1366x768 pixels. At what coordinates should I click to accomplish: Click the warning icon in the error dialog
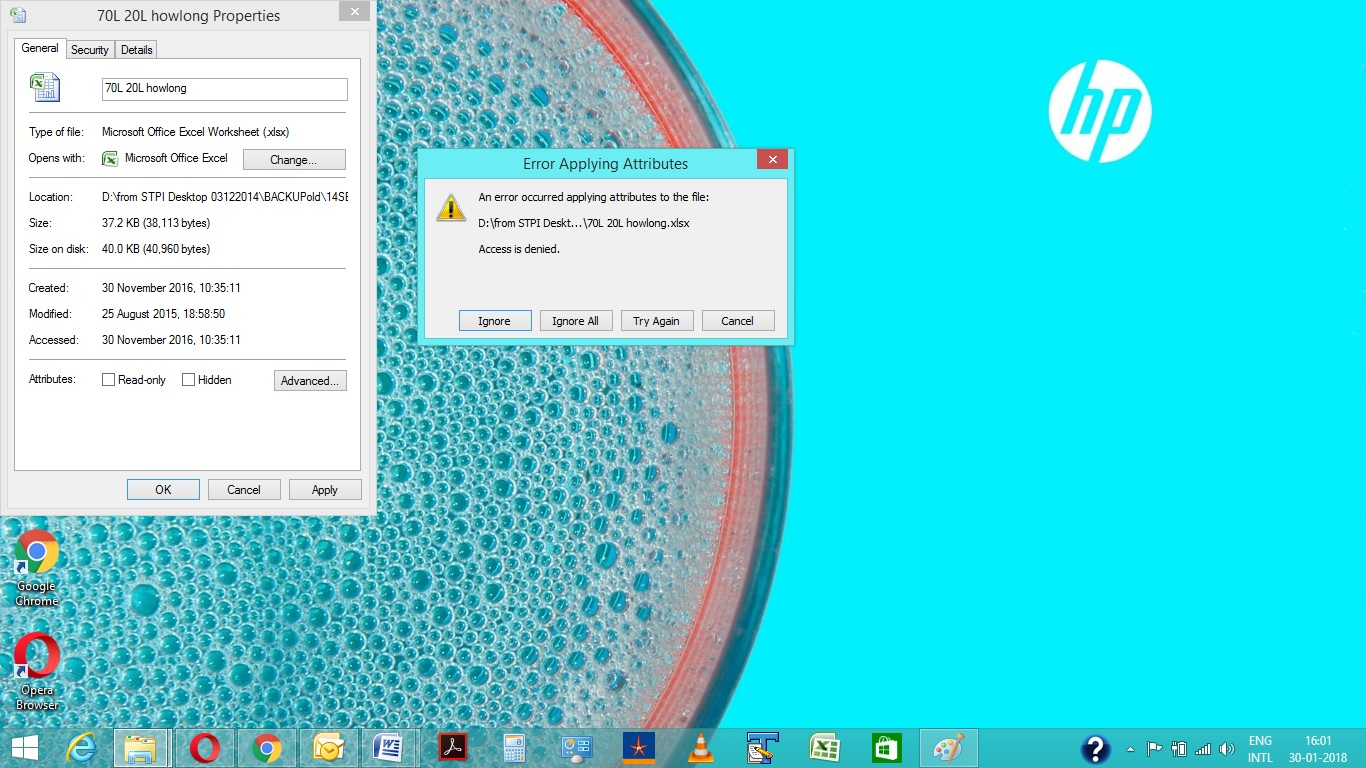pos(452,207)
